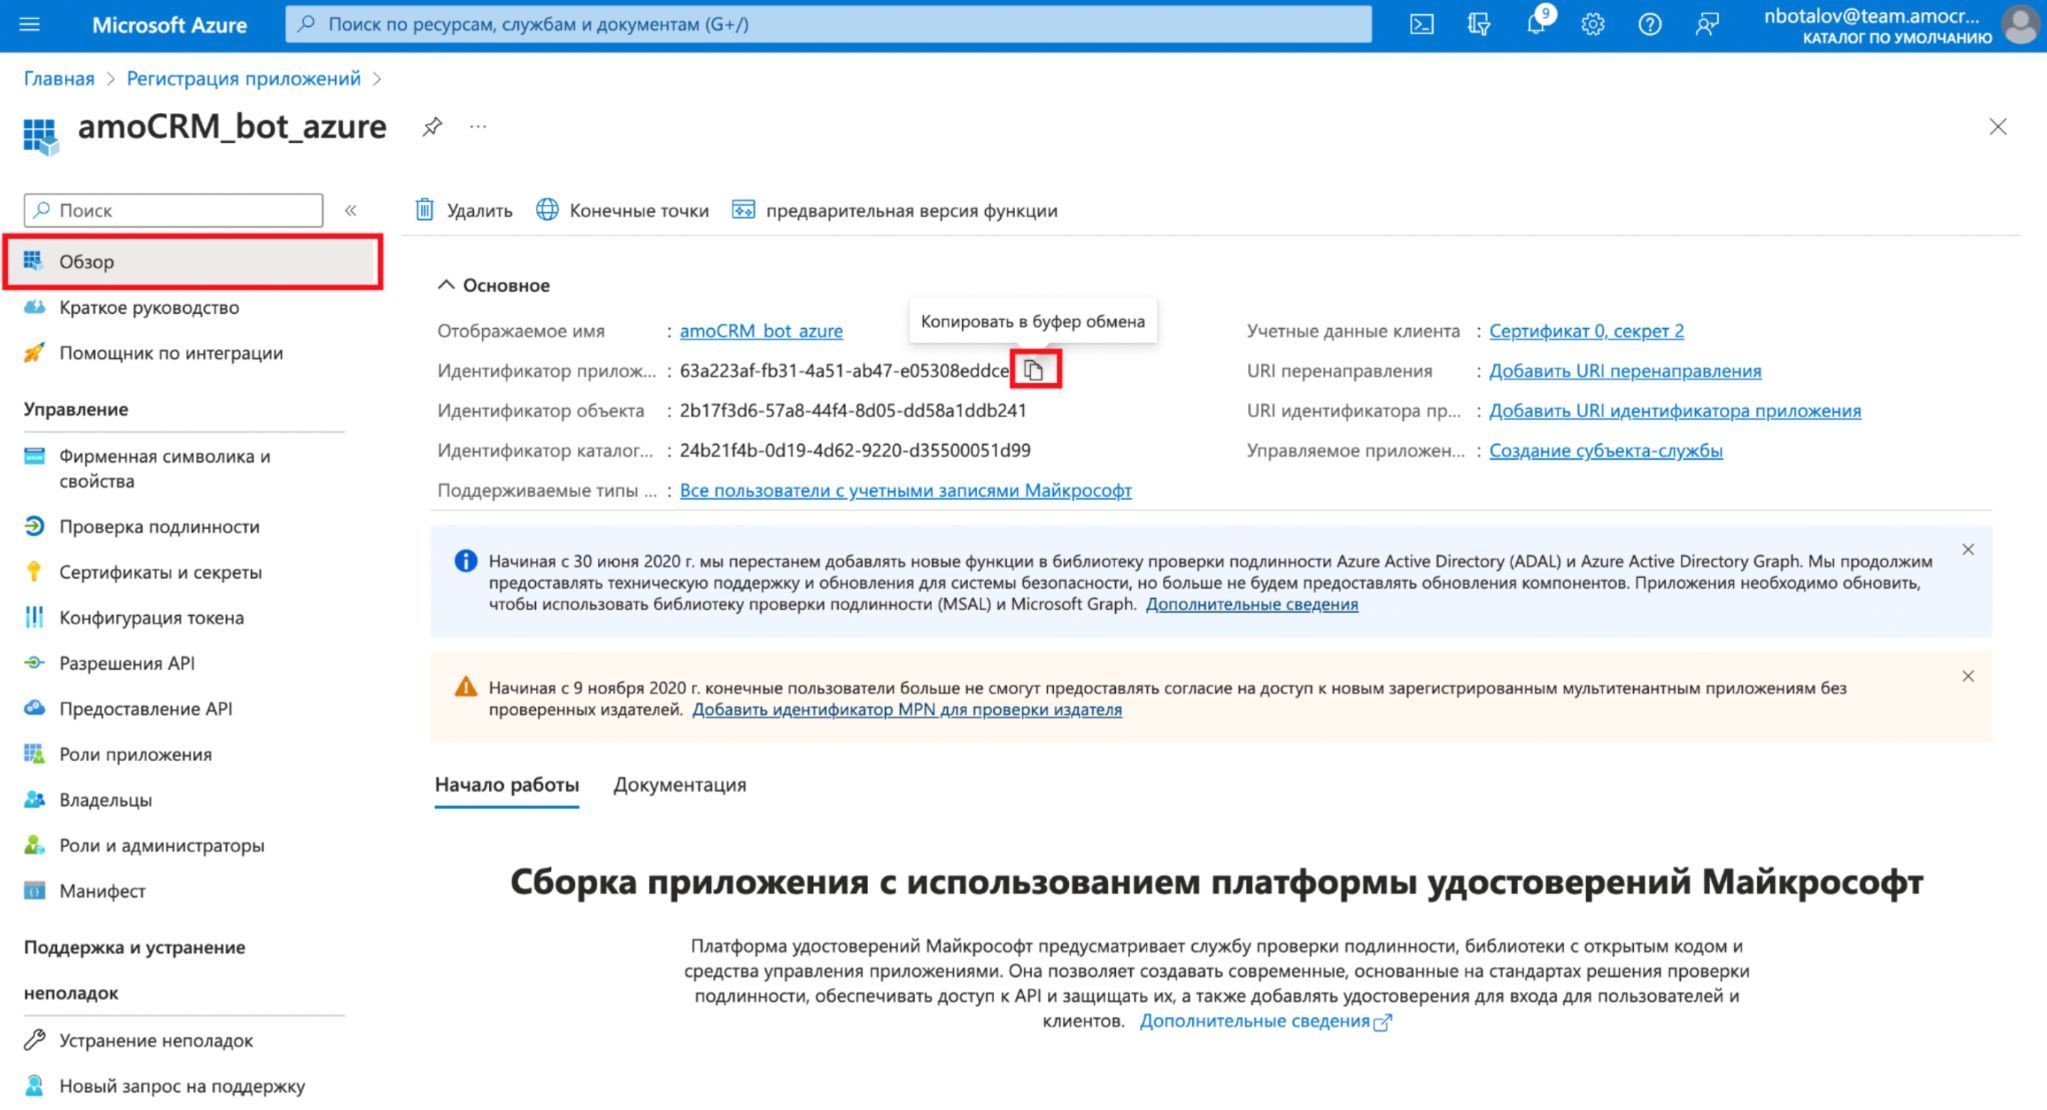Click the amoCRM_bot_azure display name link
This screenshot has height=1110, width=2047.
[761, 331]
